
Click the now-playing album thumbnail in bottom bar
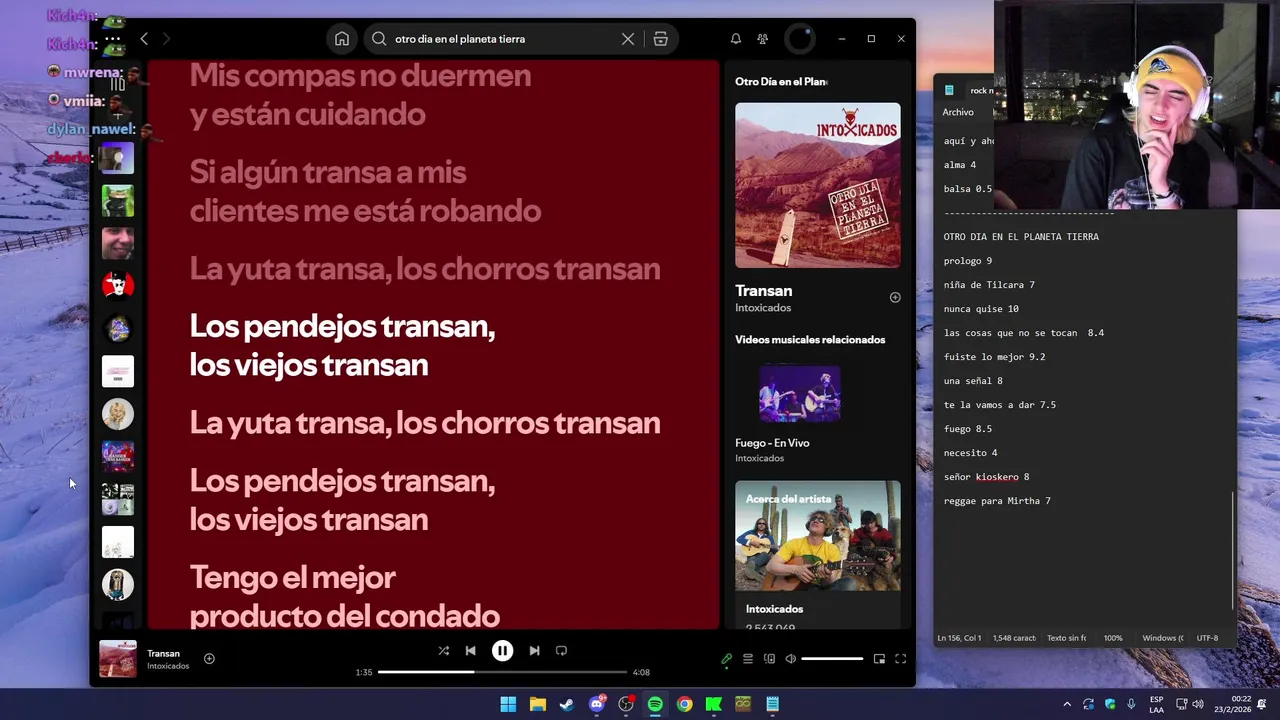point(118,659)
